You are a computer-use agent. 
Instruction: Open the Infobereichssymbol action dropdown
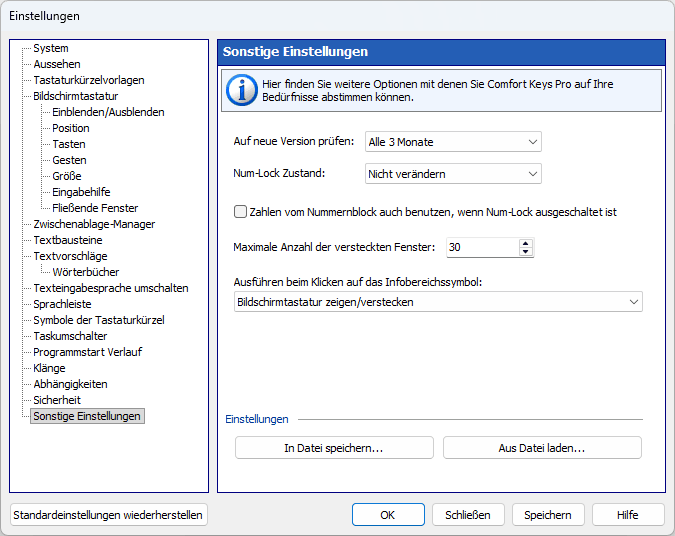(438, 302)
